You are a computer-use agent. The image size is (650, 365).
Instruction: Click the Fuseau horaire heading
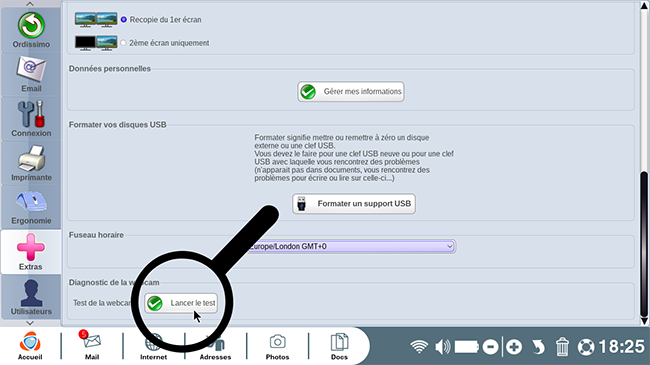pos(96,235)
